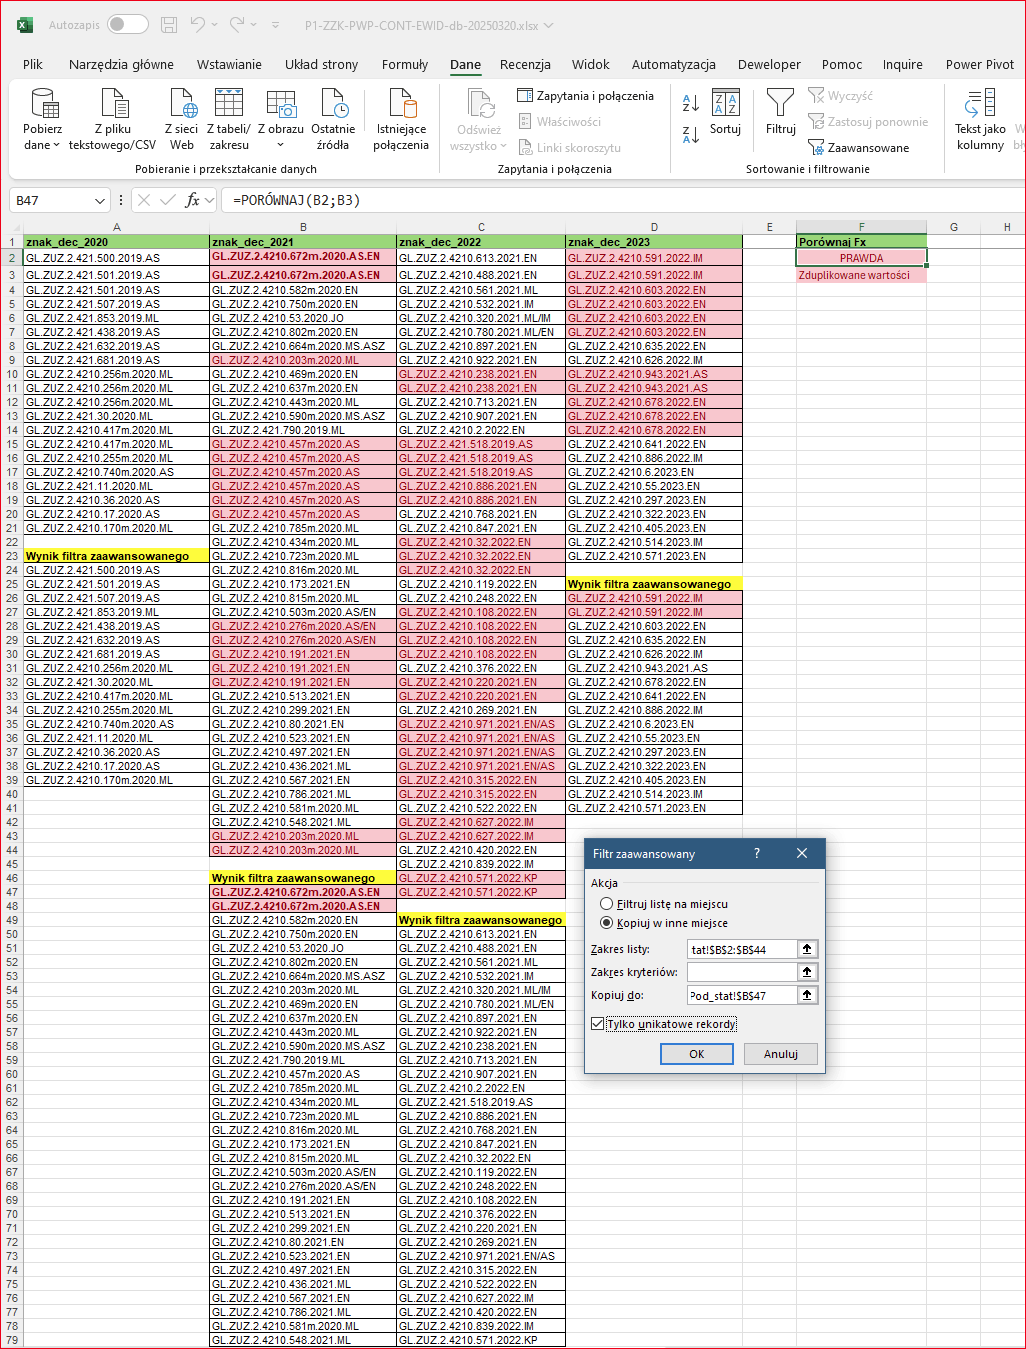Select header cell znak_dec_2023
The width and height of the screenshot is (1026, 1349).
pos(654,242)
